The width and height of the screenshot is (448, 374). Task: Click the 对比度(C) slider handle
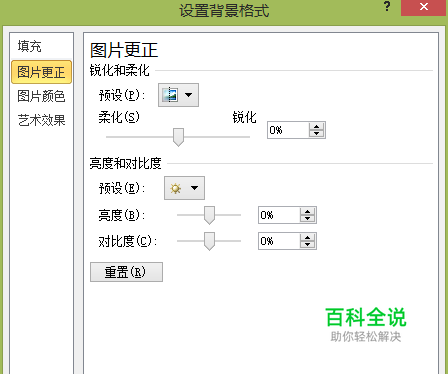(209, 241)
